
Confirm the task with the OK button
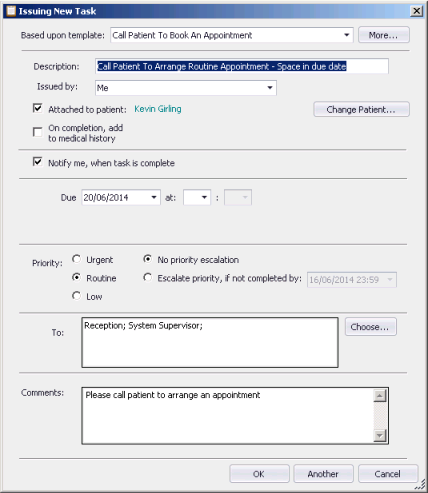259,474
